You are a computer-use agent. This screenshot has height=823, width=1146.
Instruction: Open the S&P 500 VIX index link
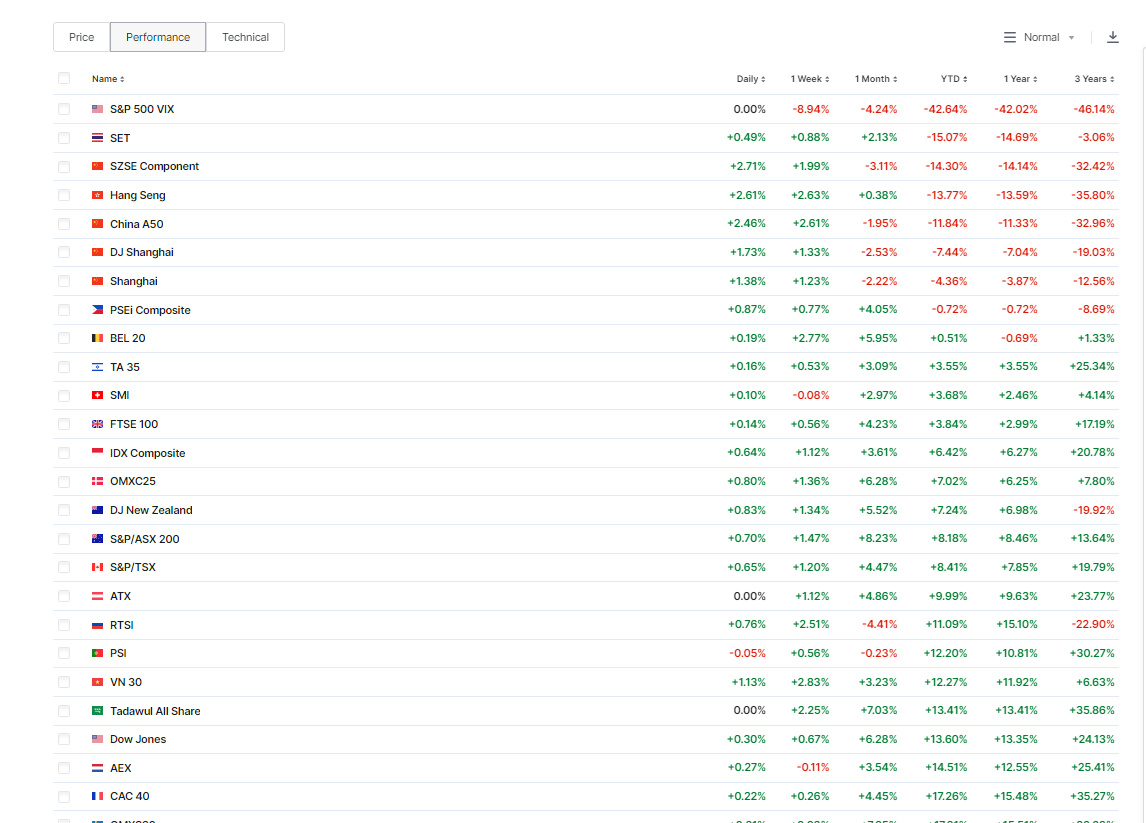(x=142, y=109)
